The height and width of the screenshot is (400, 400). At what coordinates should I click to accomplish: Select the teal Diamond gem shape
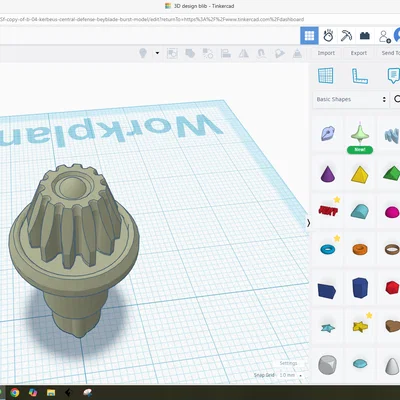coord(360,363)
